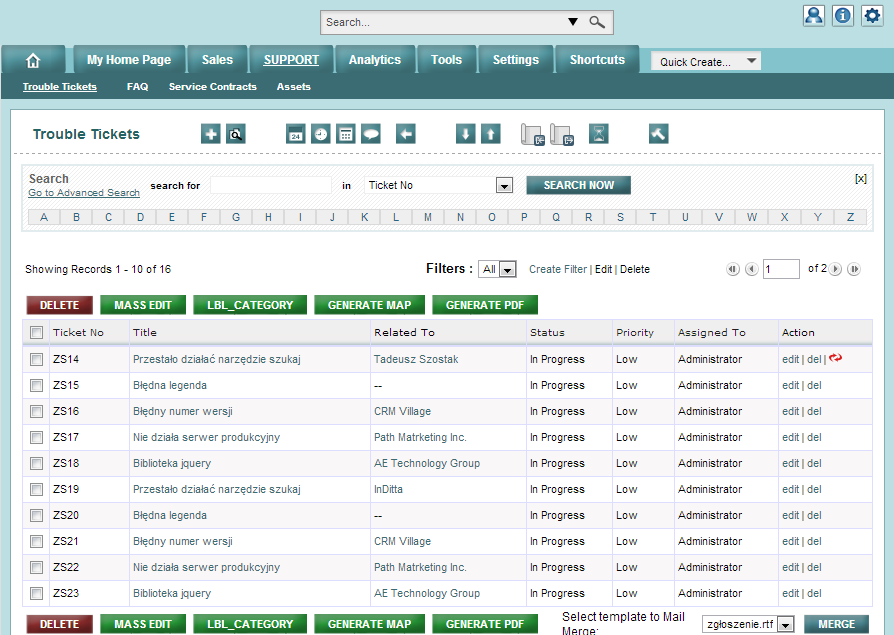Open the hammer tool icon

[x=659, y=134]
